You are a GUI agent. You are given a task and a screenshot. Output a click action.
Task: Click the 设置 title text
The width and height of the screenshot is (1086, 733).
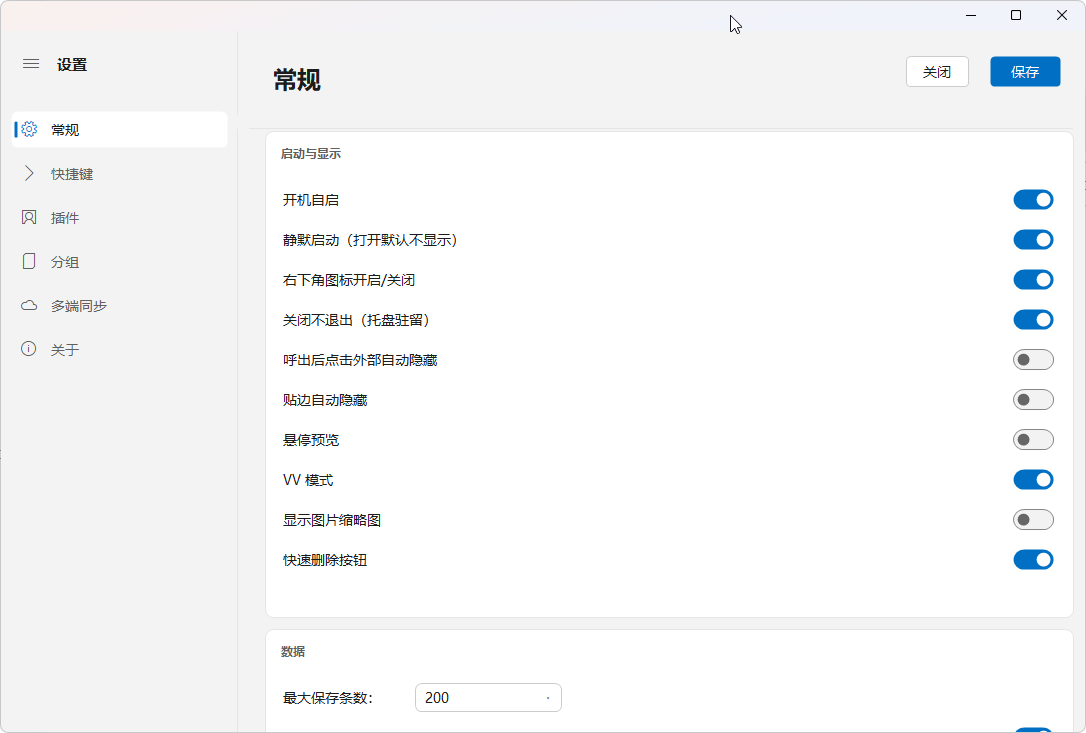coord(72,64)
